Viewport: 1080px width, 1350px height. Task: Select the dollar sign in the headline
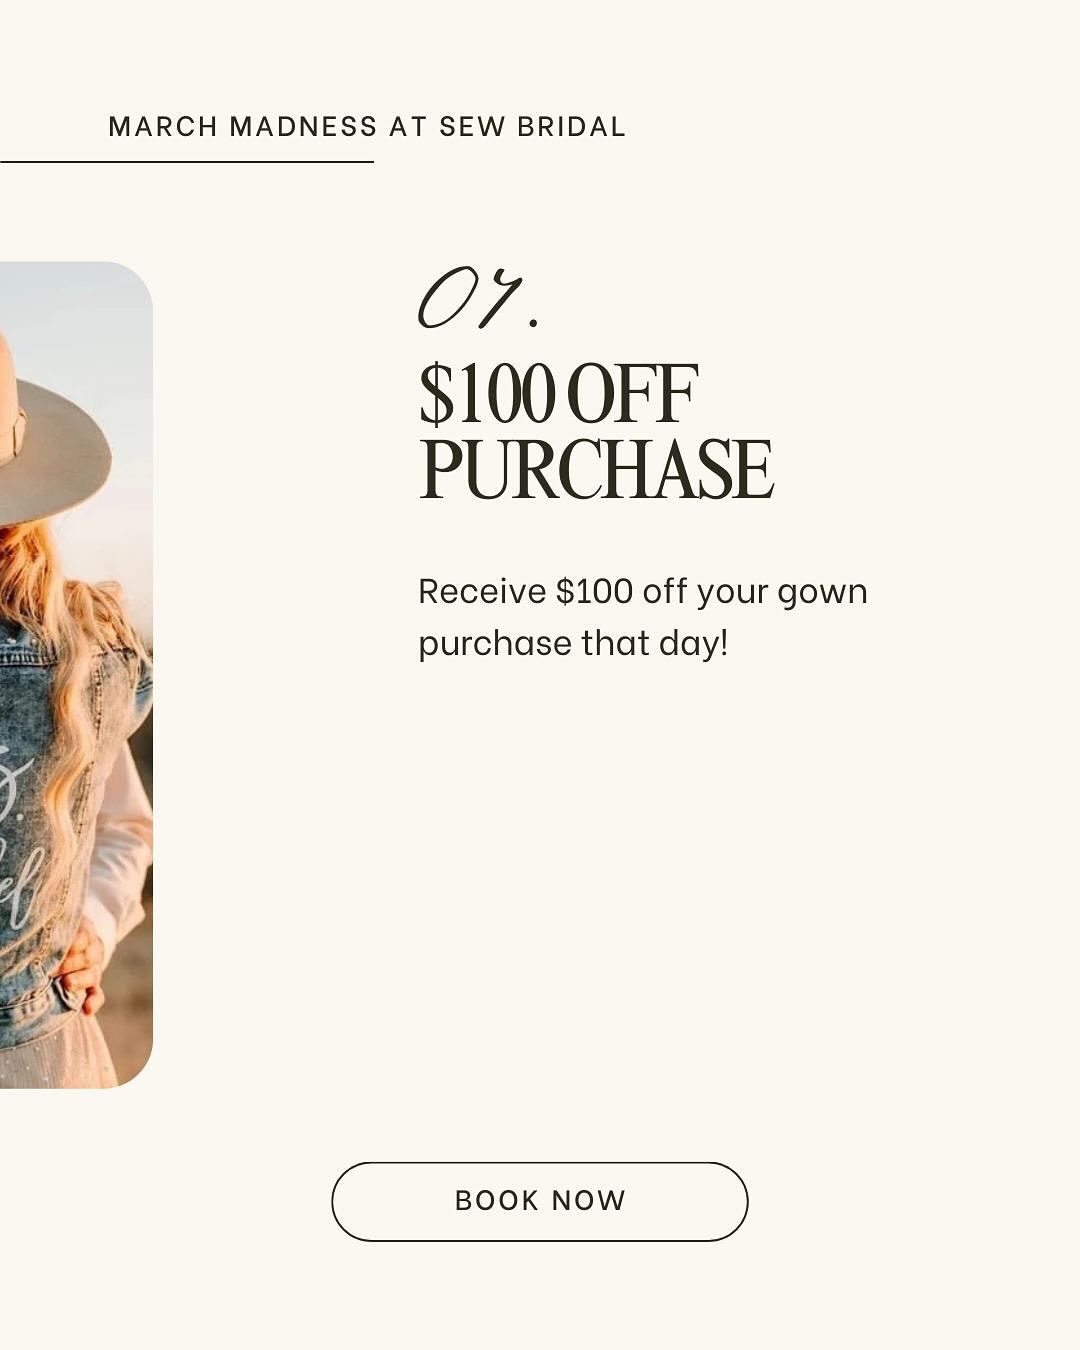(436, 395)
